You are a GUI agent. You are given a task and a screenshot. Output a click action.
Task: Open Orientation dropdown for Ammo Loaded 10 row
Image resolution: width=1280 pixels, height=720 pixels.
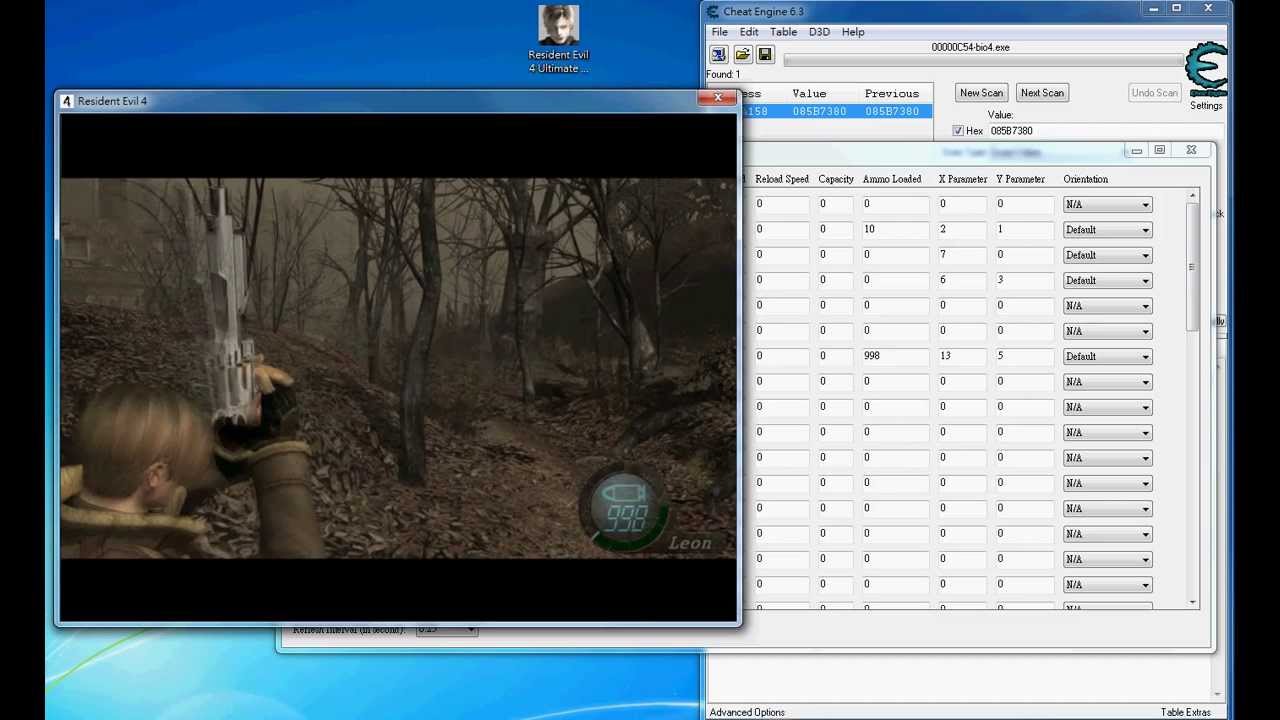coord(1107,230)
